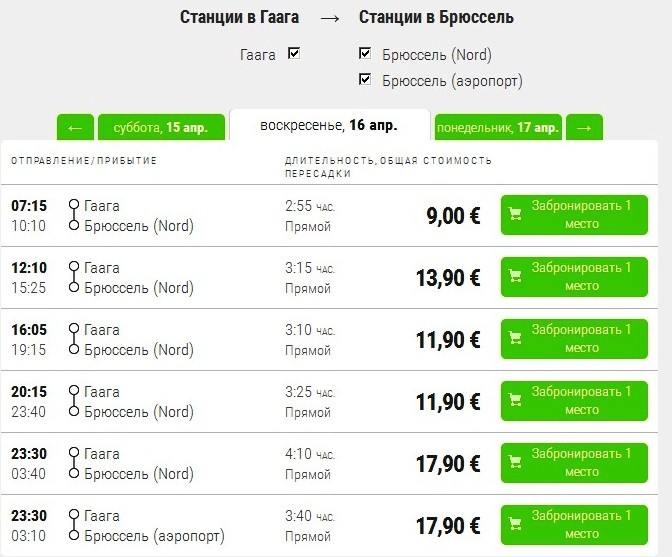Click the previous day left arrow button
Viewport: 672px width, 557px height.
coord(75,128)
